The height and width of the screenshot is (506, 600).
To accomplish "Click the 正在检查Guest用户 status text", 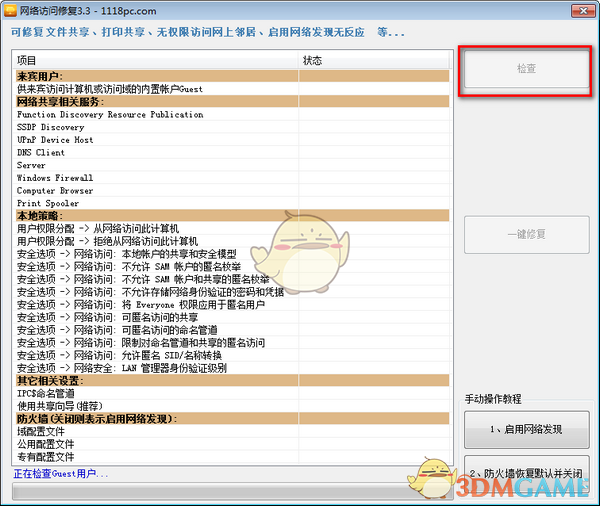I will [x=61, y=474].
